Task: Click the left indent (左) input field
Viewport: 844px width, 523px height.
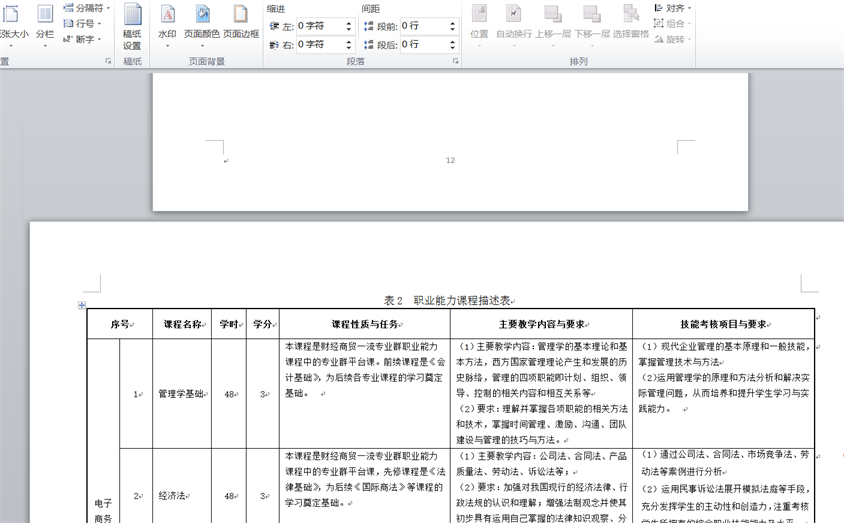Action: pos(319,26)
